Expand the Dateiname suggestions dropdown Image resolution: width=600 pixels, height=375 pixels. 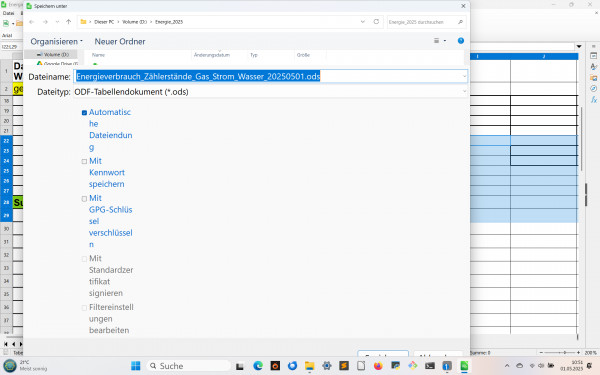tap(465, 76)
